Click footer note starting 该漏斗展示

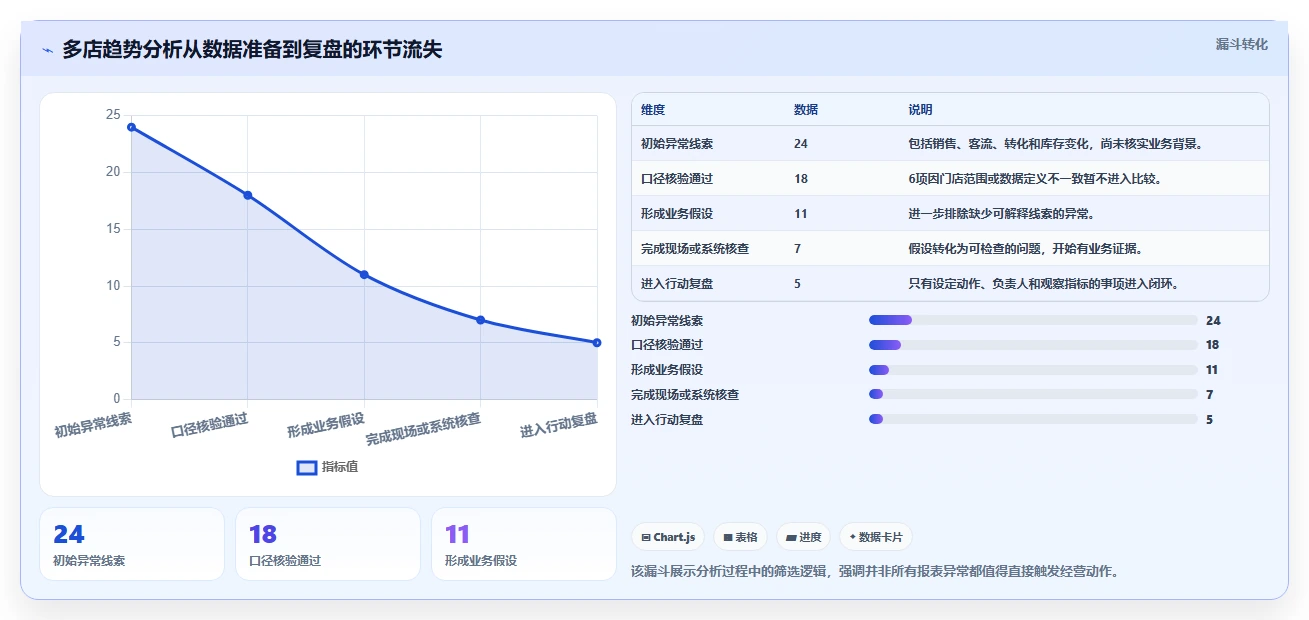pyautogui.click(x=875, y=572)
